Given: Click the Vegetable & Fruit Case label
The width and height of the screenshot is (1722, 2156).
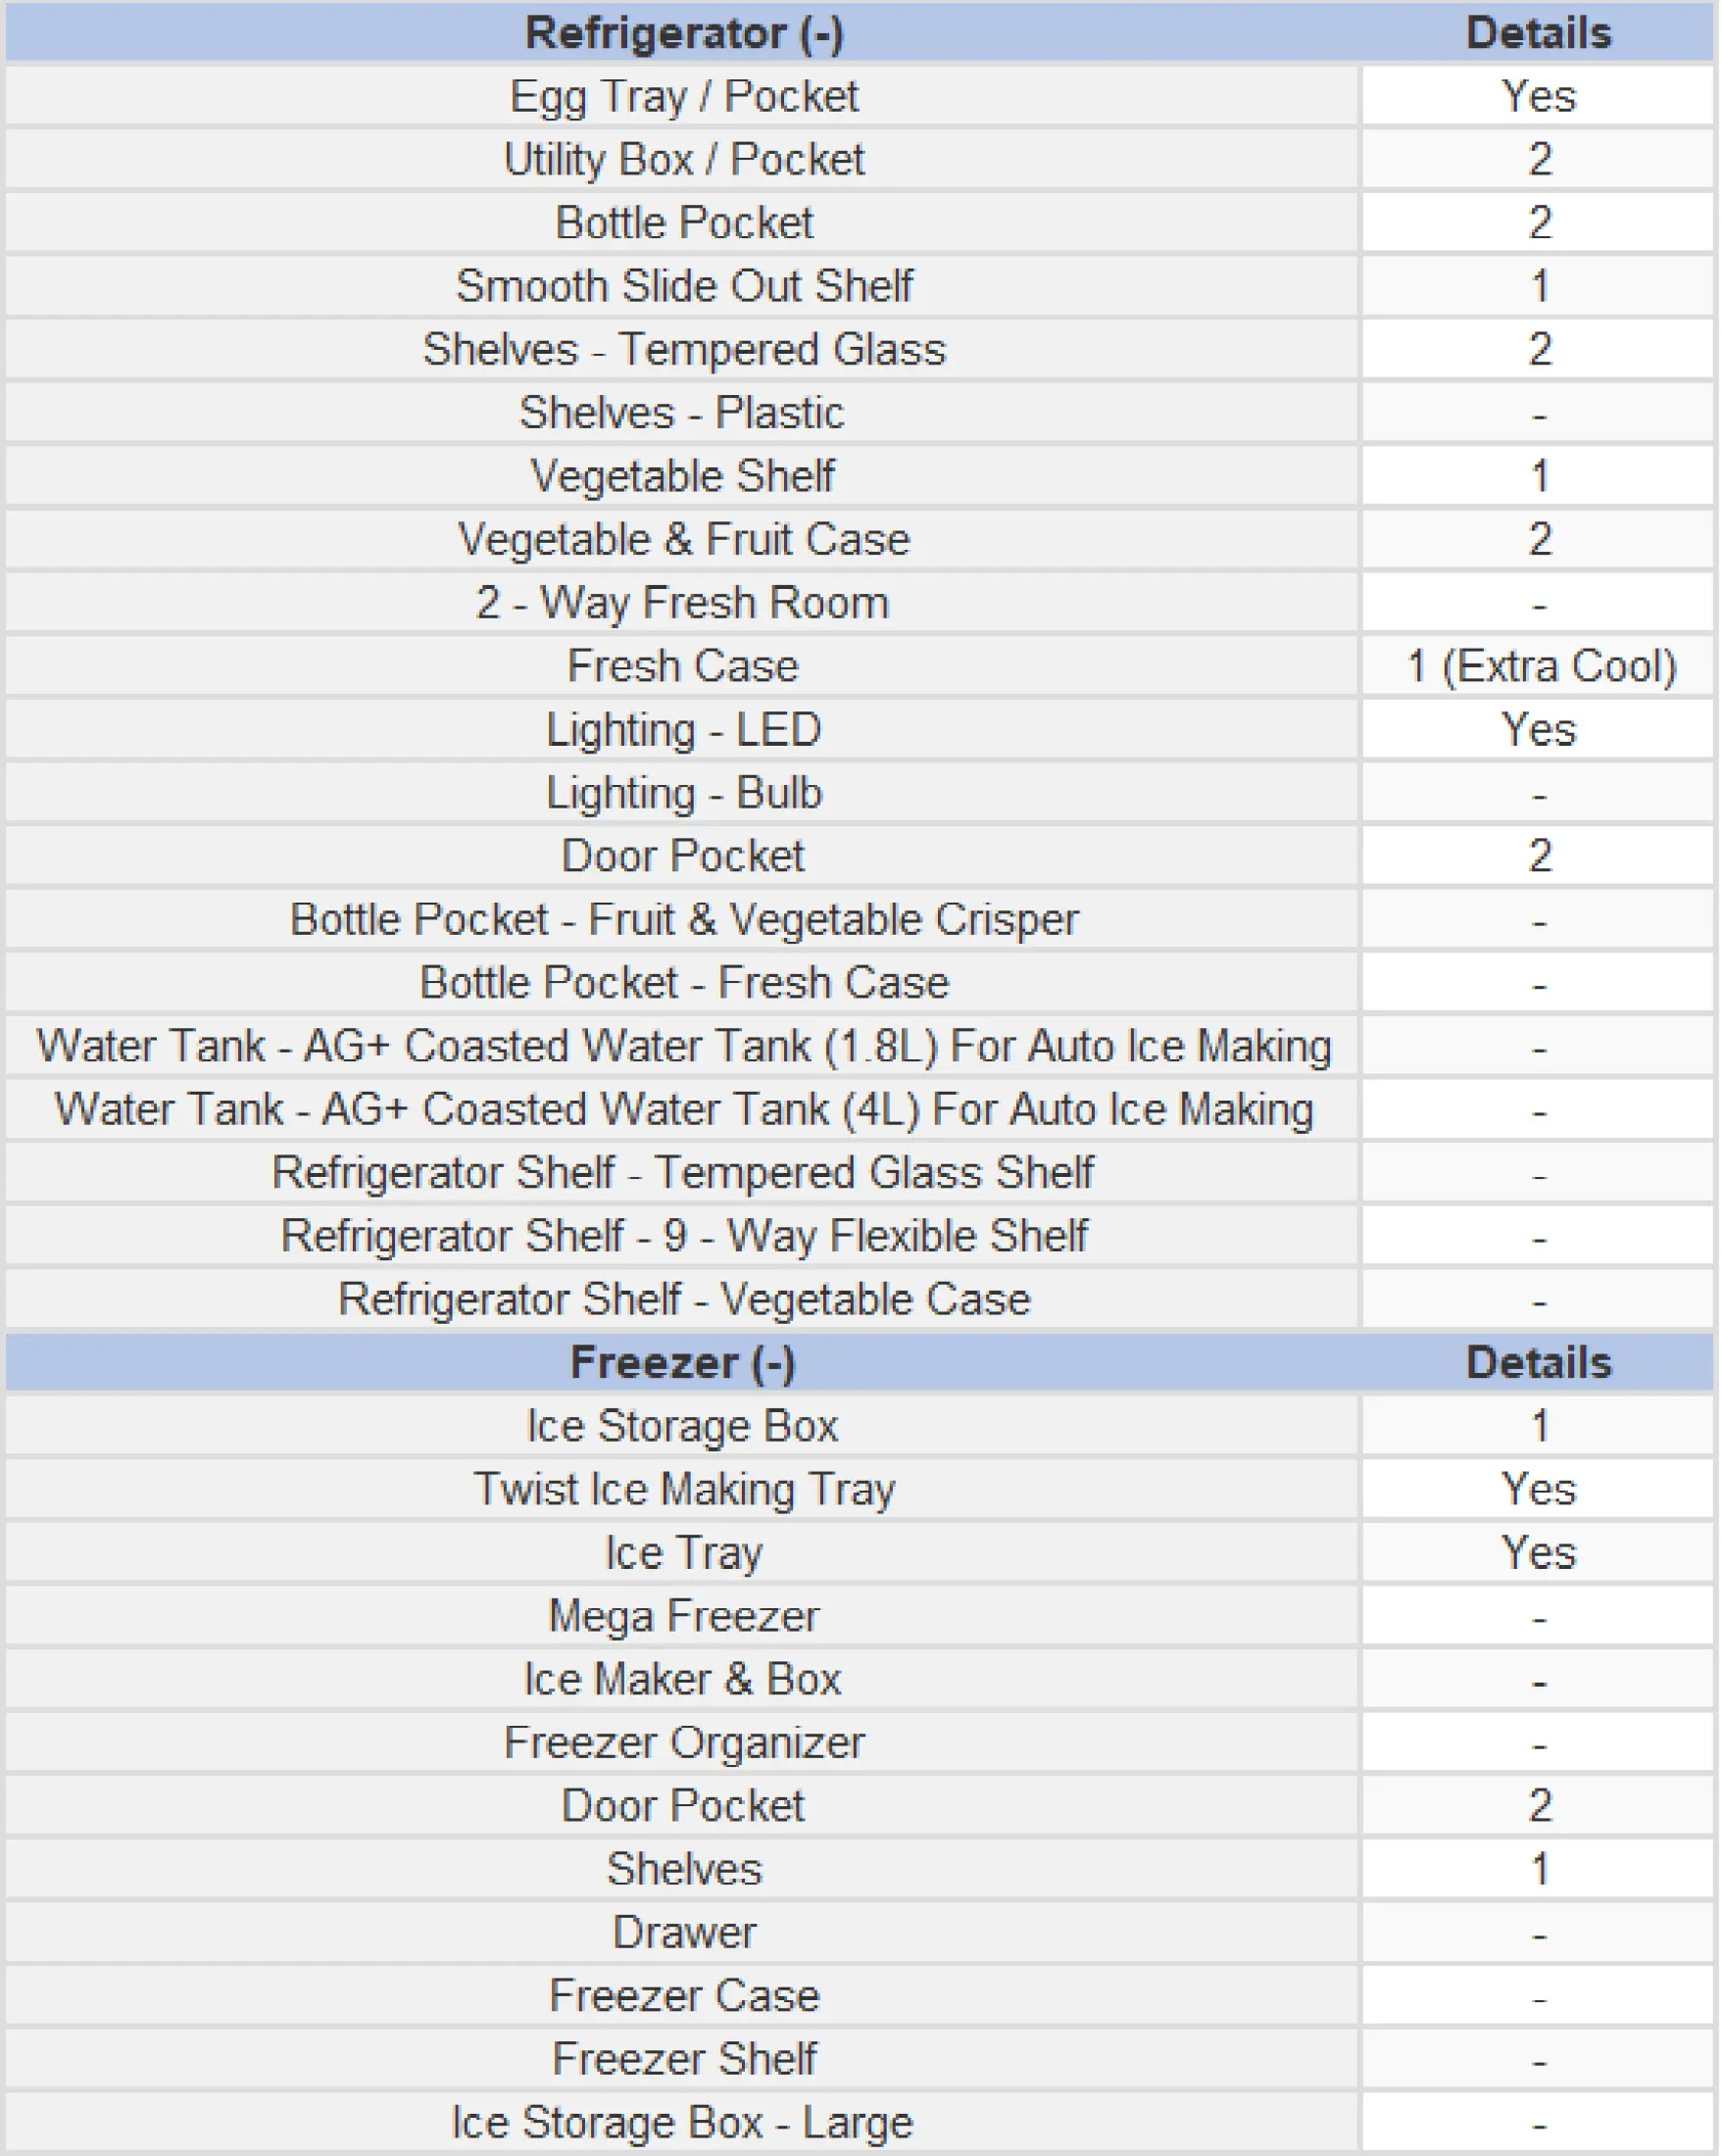Looking at the screenshot, I should tap(684, 540).
